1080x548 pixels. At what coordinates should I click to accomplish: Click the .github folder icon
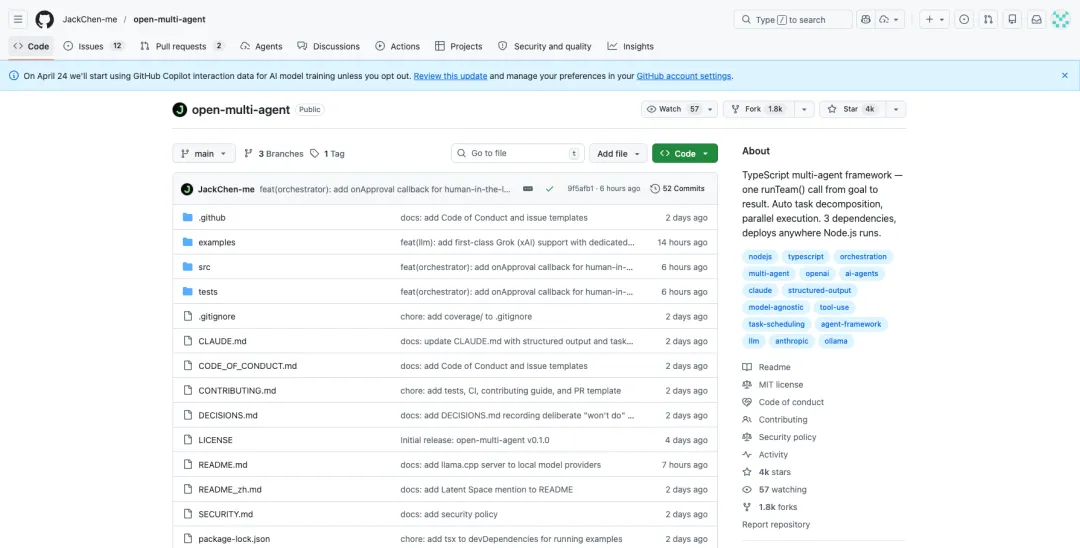187,218
